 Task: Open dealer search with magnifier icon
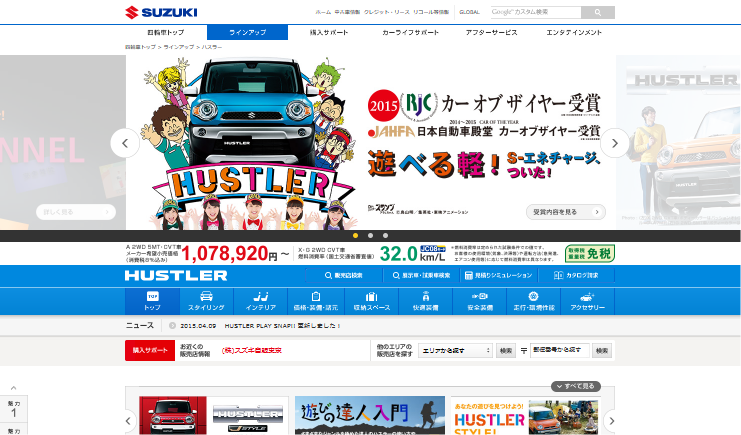pyautogui.click(x=344, y=275)
